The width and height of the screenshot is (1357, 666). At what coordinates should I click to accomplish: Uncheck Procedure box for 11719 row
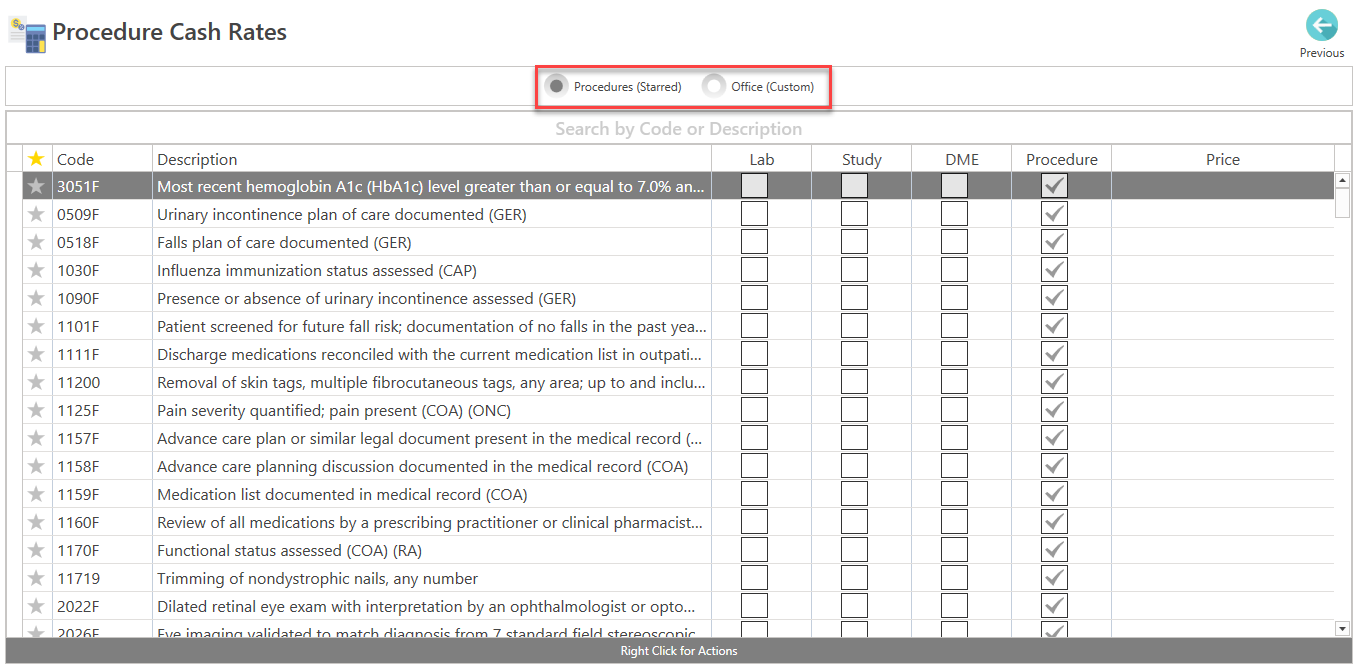(1054, 578)
